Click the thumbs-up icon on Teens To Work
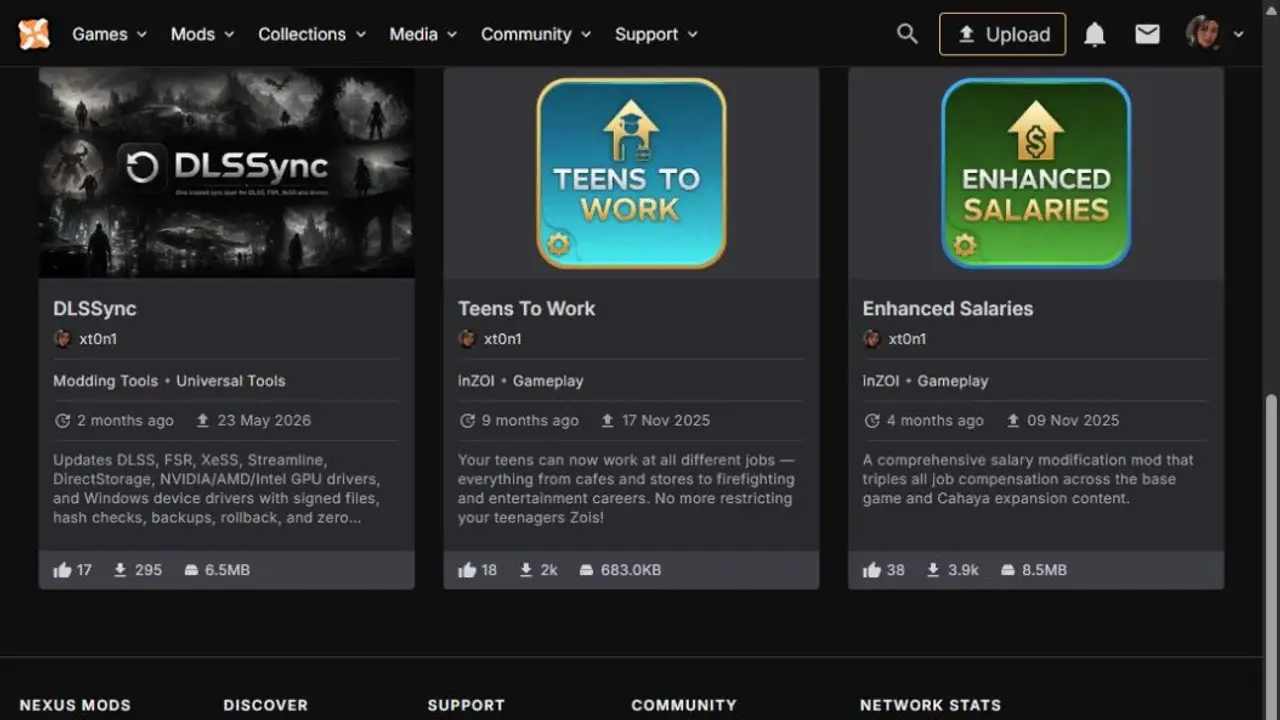The height and width of the screenshot is (720, 1280). [x=467, y=570]
